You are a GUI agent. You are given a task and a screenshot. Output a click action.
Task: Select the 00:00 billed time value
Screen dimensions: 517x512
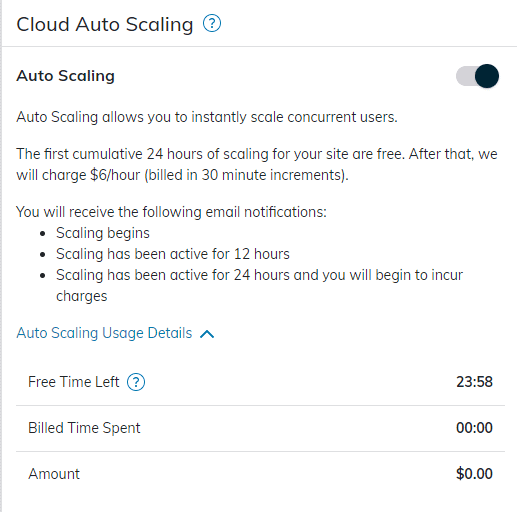click(x=474, y=428)
